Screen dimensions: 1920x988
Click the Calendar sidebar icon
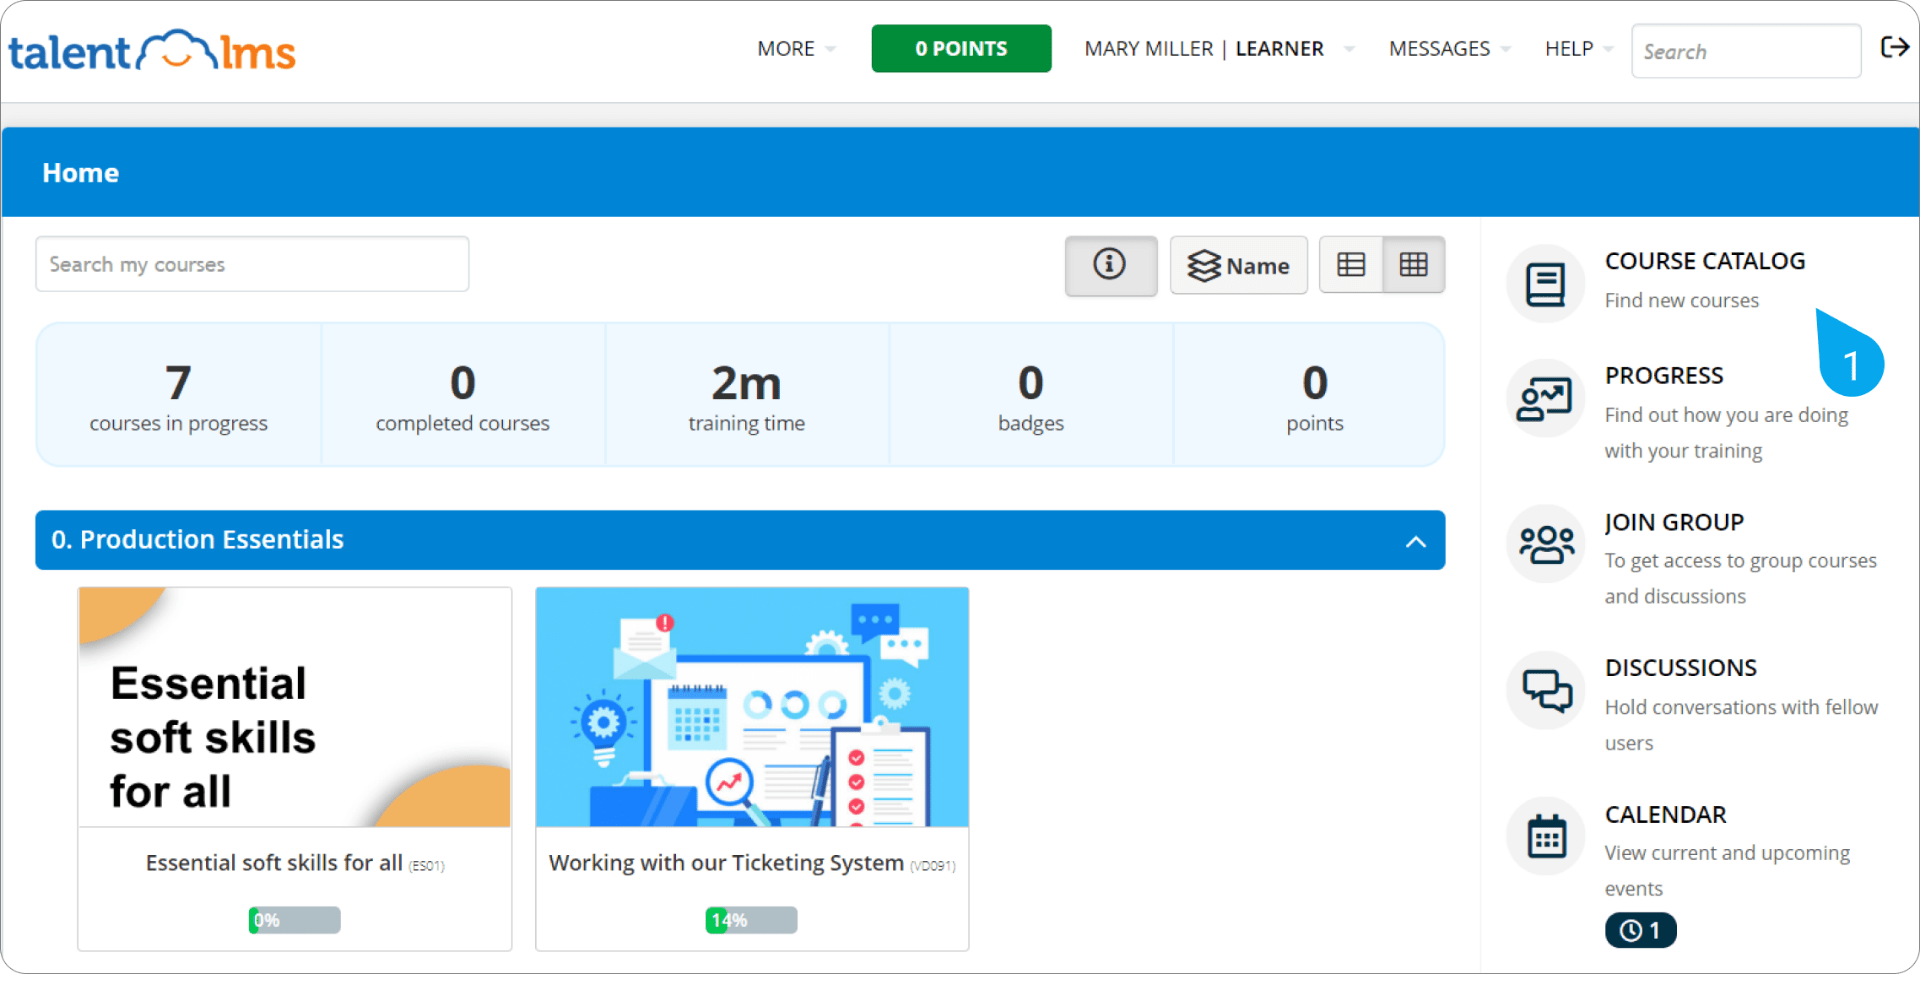click(x=1545, y=836)
